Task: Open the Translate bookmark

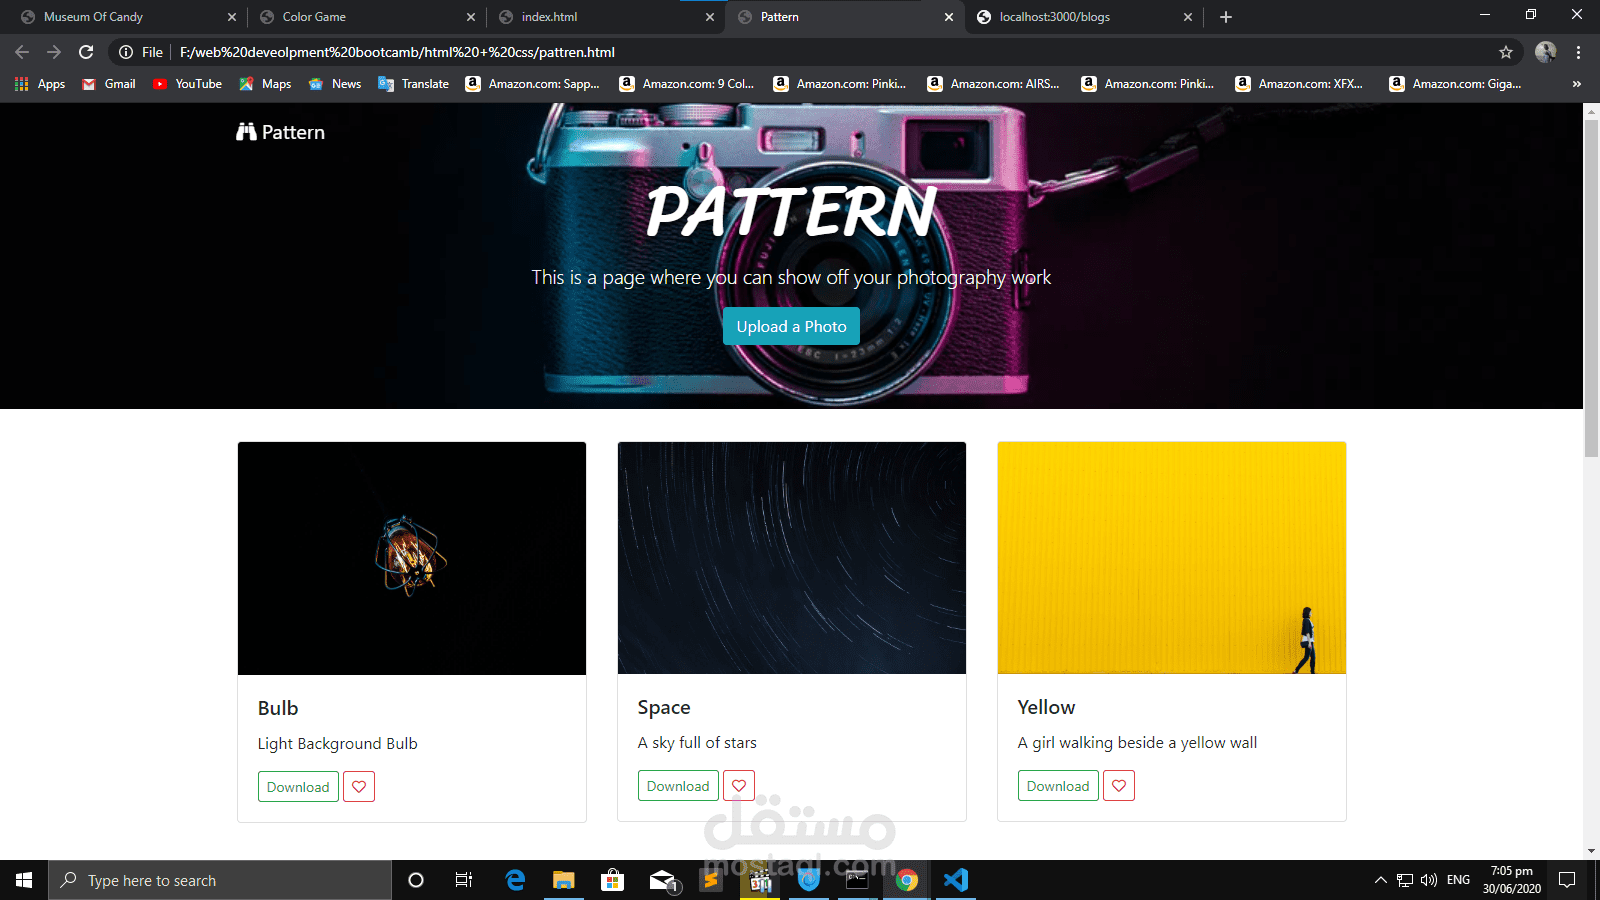Action: 413,84
